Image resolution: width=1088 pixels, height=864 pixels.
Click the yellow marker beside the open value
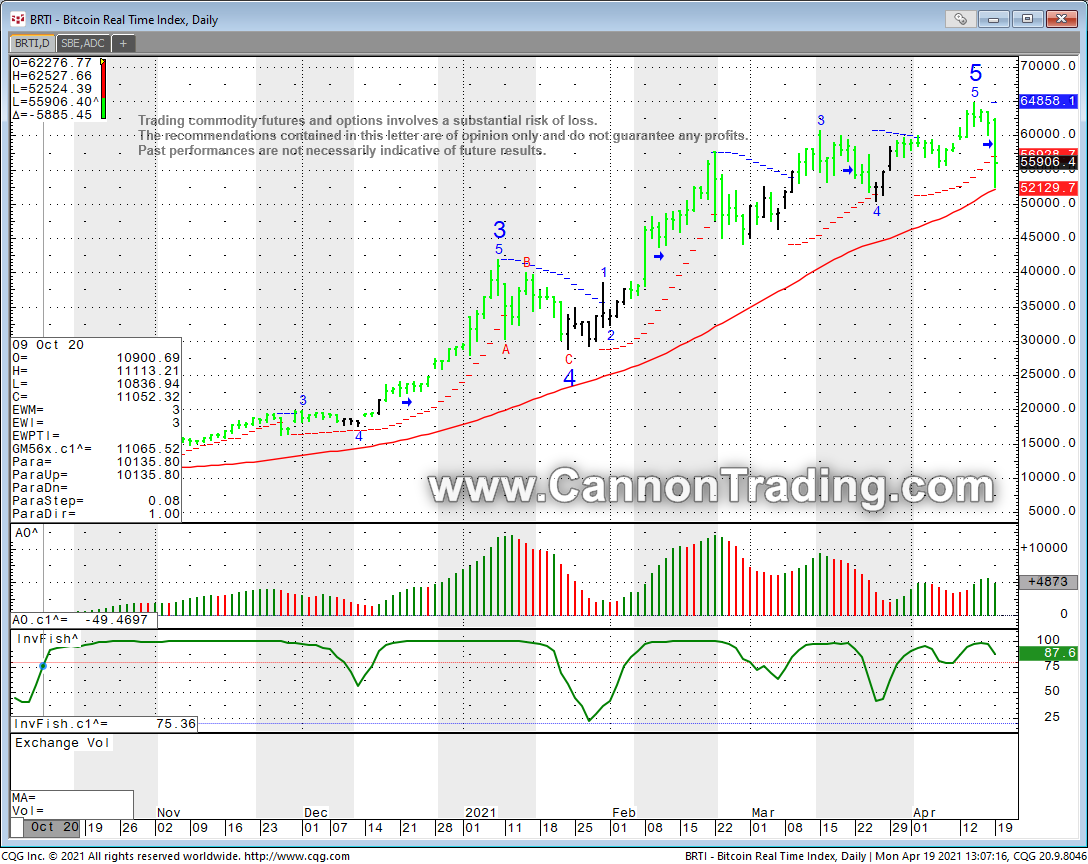click(x=103, y=61)
